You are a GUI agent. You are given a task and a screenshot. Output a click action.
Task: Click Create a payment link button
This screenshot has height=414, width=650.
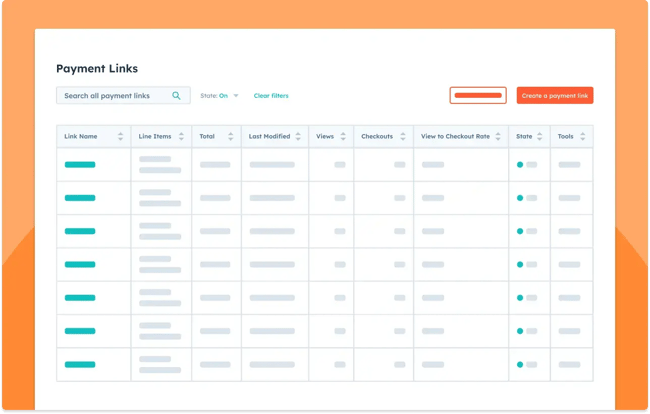click(554, 96)
